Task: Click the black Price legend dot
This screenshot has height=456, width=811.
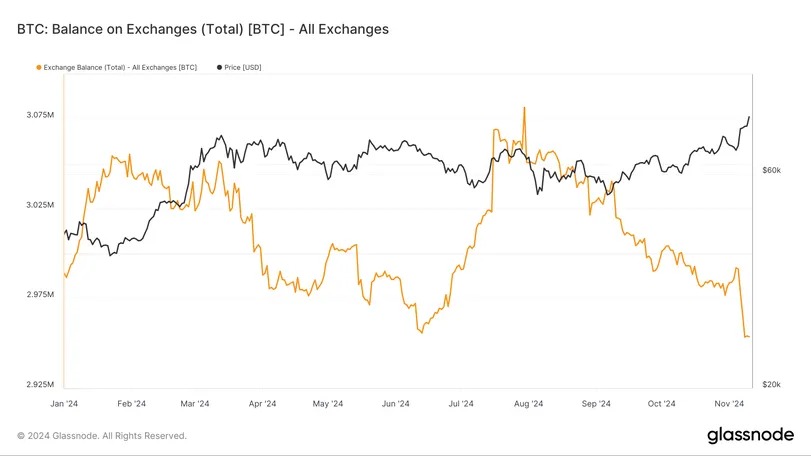Action: click(x=219, y=67)
